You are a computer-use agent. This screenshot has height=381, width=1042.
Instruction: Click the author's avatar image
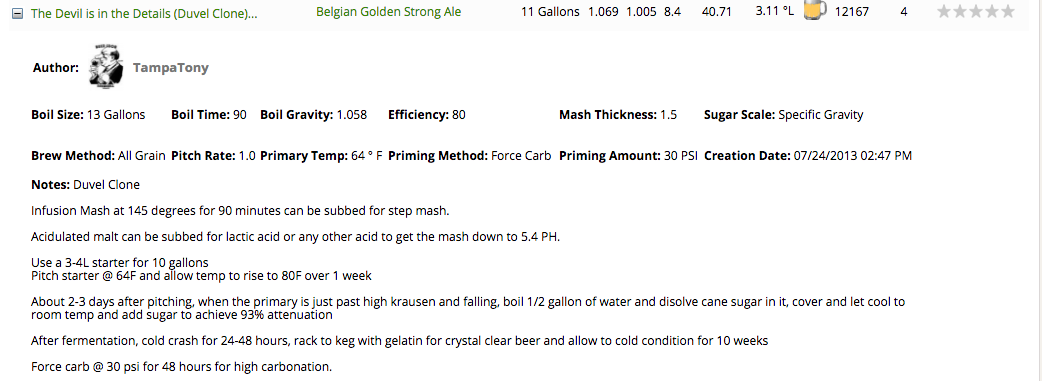point(106,67)
